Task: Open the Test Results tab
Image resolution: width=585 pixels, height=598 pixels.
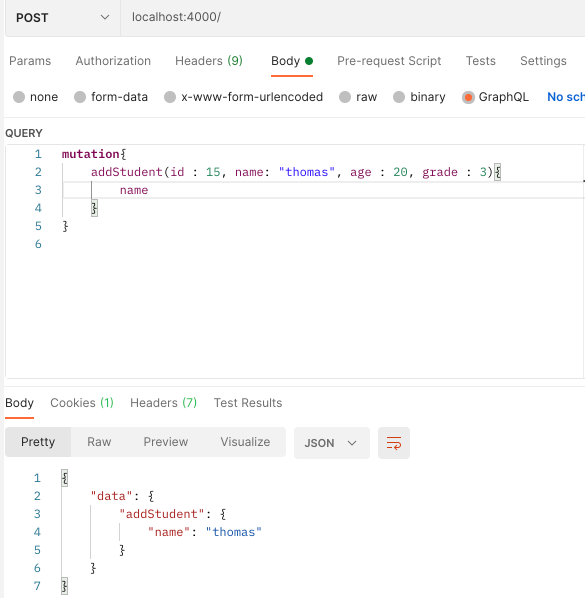Action: click(x=248, y=403)
